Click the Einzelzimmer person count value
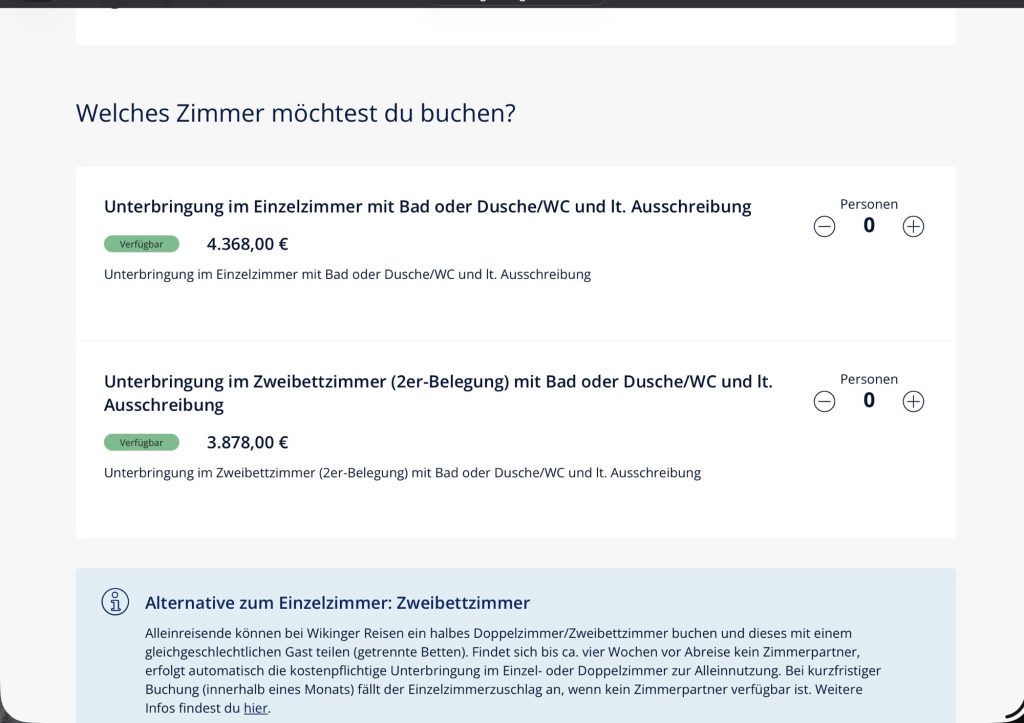Image resolution: width=1024 pixels, height=723 pixels. (868, 226)
